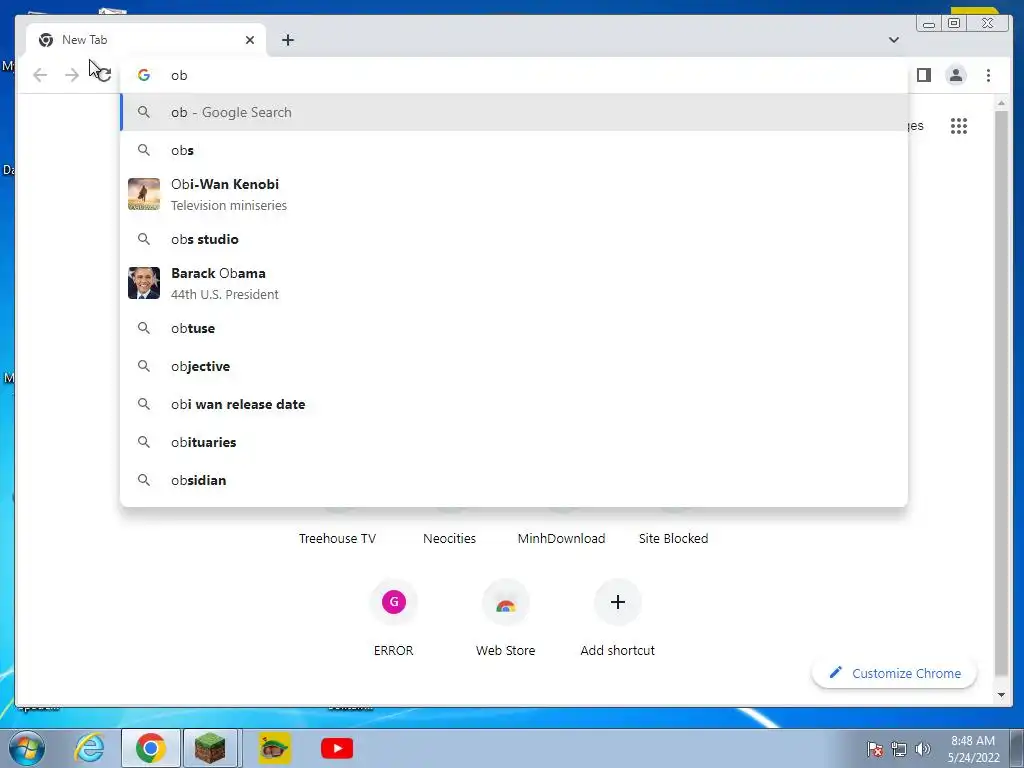The width and height of the screenshot is (1024, 768).
Task: Click the back navigation arrow
Action: [x=40, y=75]
